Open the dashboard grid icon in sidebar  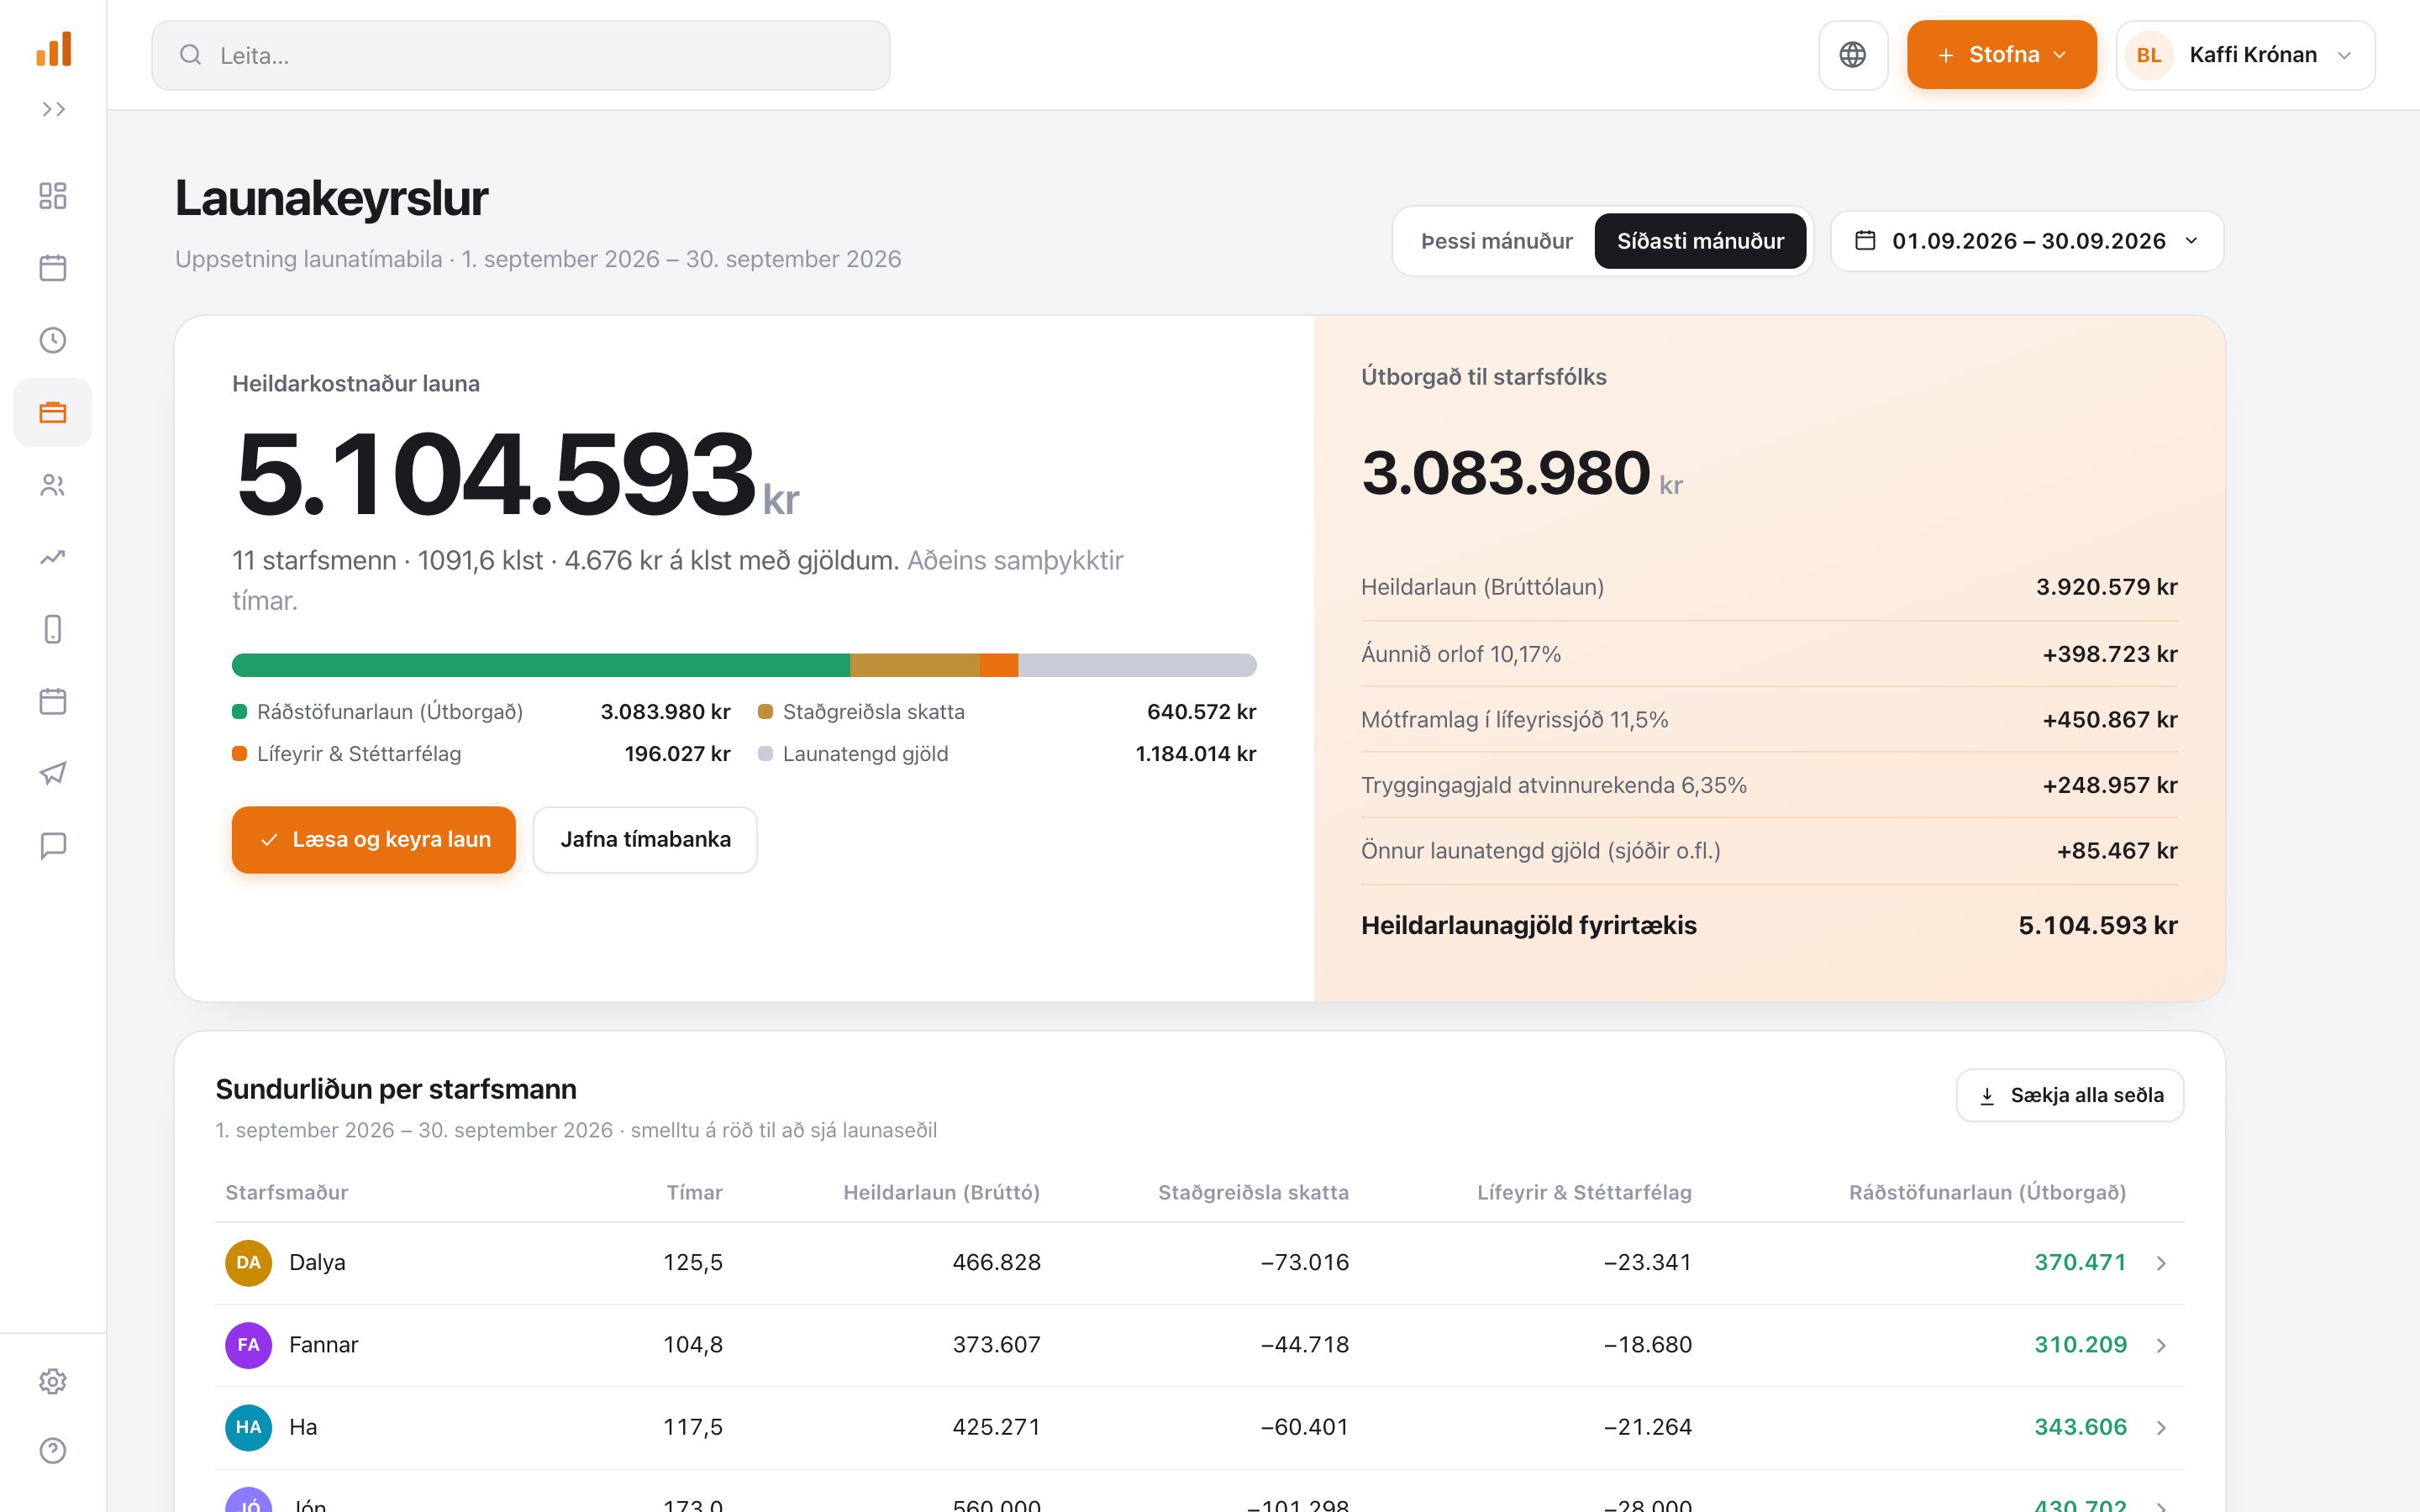point(53,195)
